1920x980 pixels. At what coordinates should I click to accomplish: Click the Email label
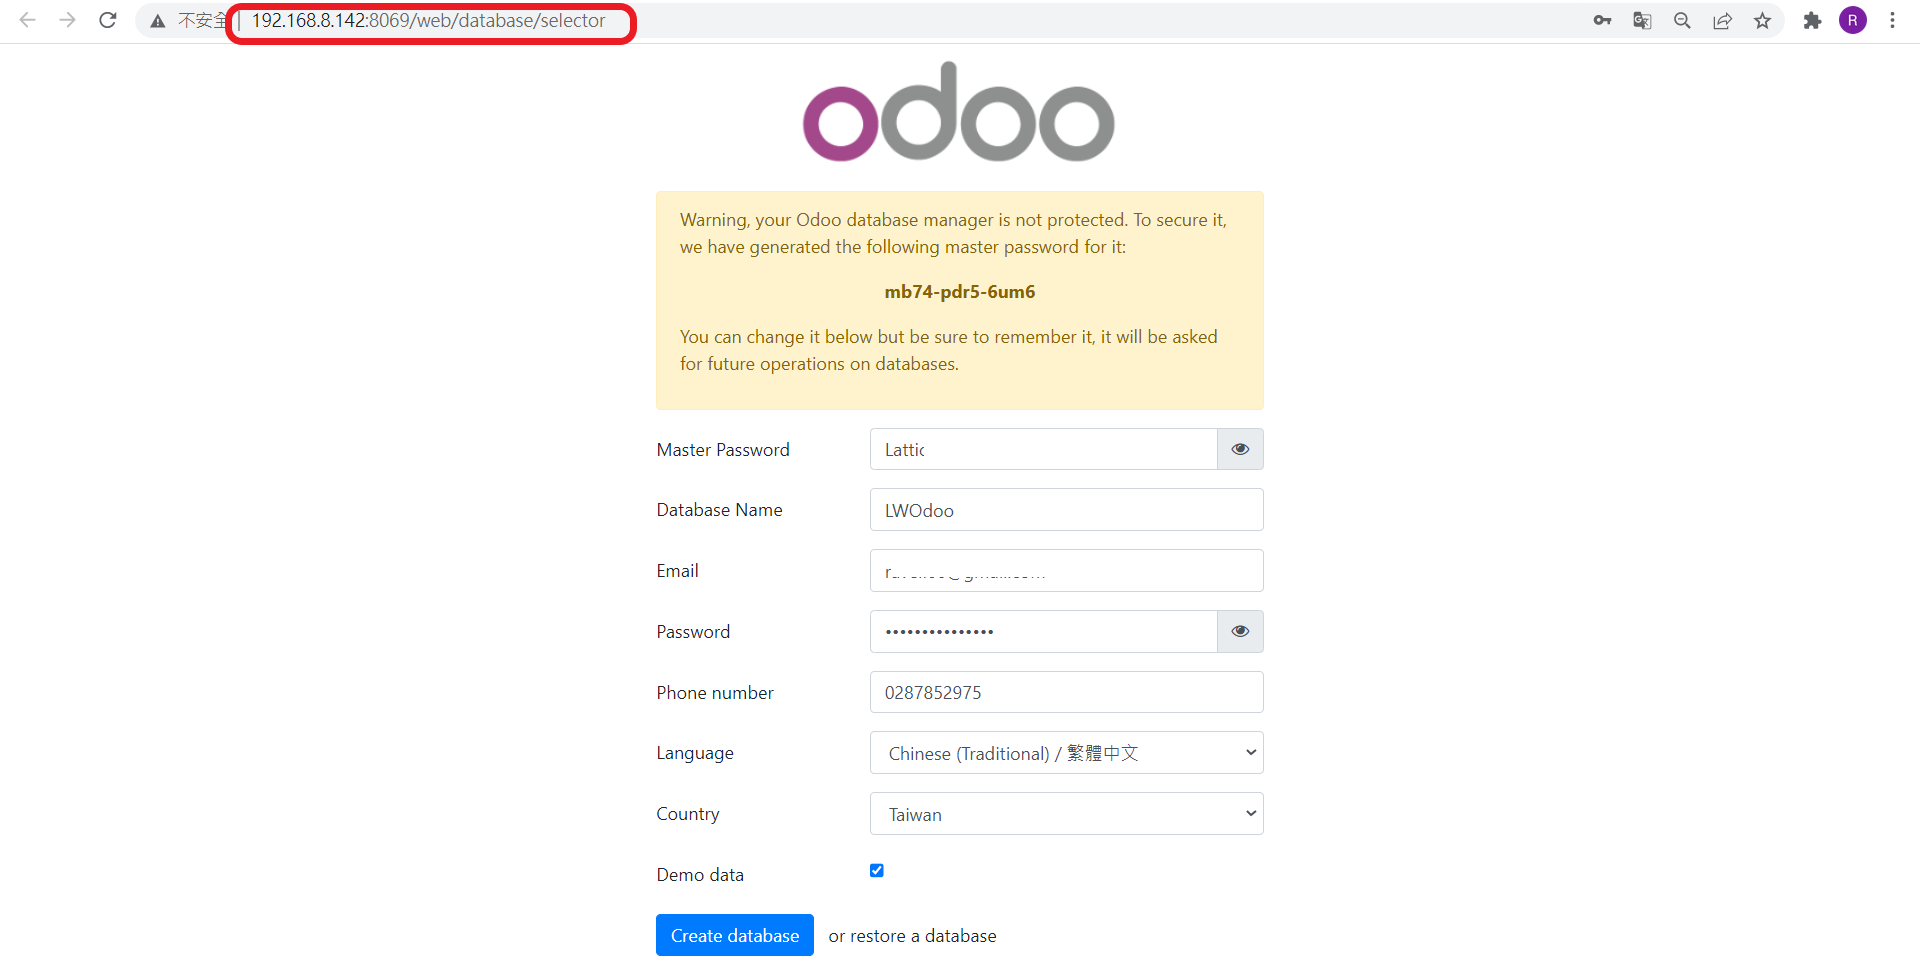(x=677, y=571)
